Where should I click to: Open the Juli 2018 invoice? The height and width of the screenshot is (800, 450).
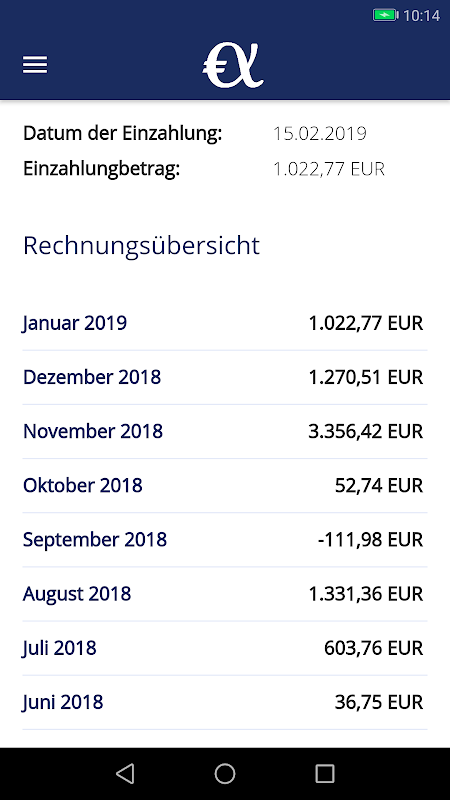click(225, 648)
